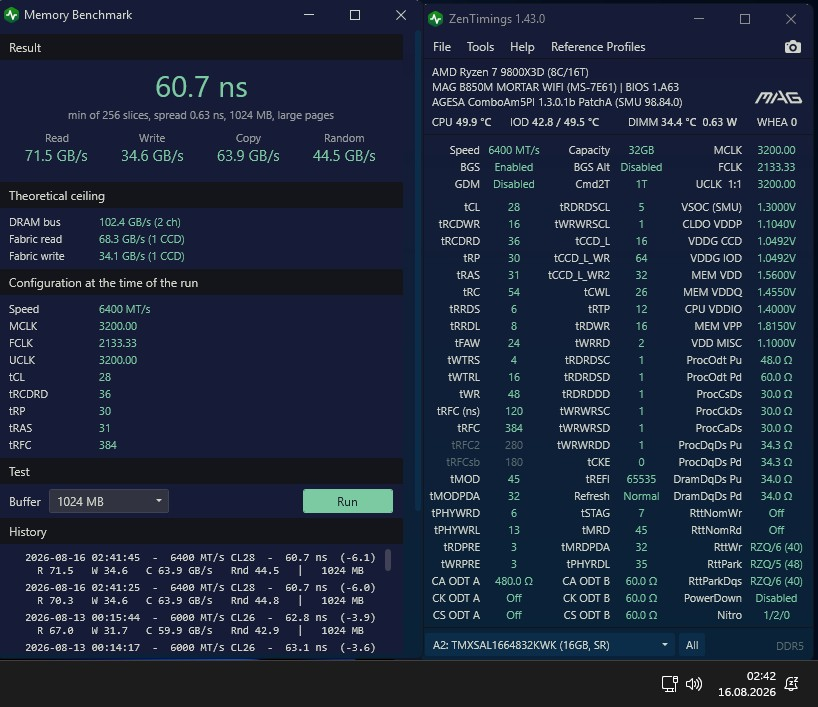Click the tRFC (ns) 120 value
This screenshot has height=707, width=818.
pyautogui.click(x=514, y=412)
